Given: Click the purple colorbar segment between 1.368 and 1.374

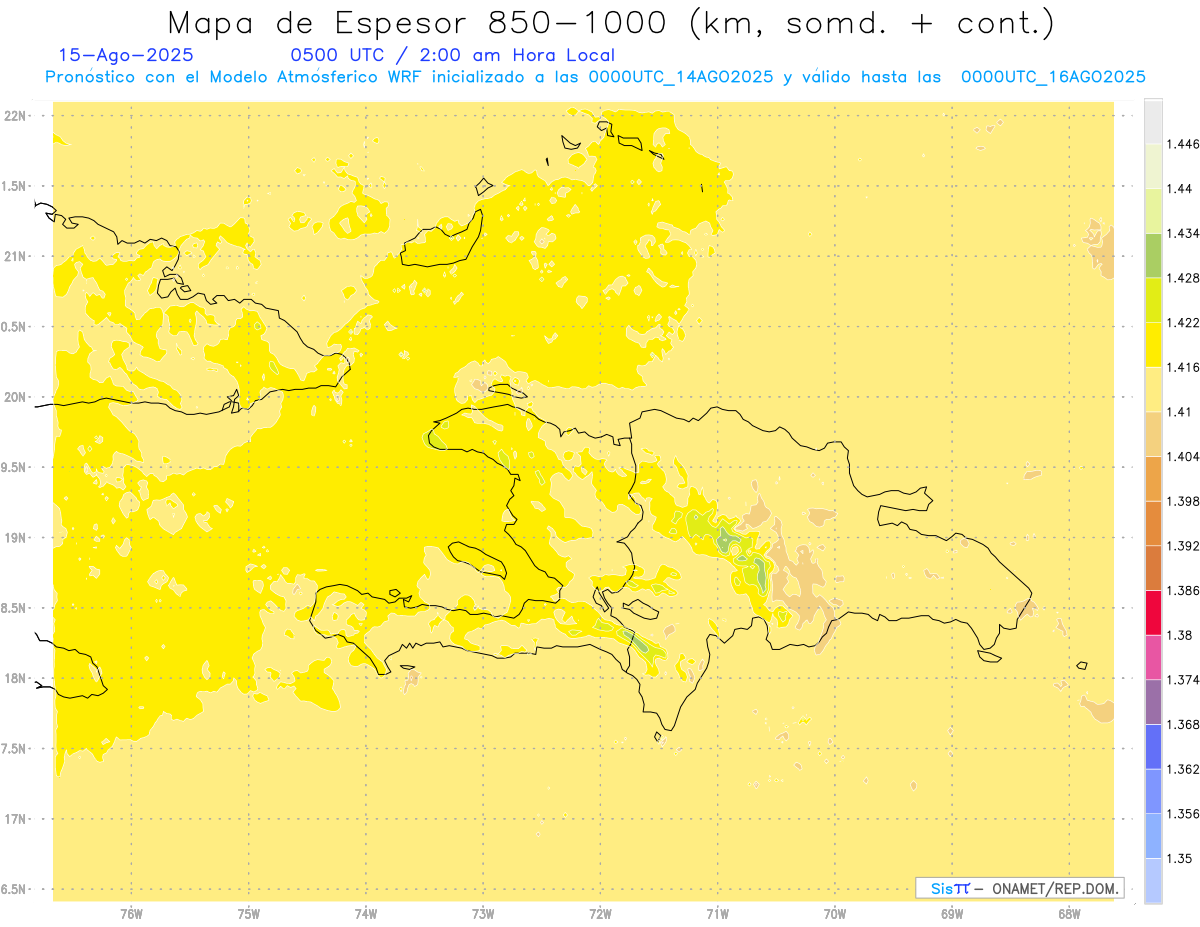Looking at the screenshot, I should 1153,702.
